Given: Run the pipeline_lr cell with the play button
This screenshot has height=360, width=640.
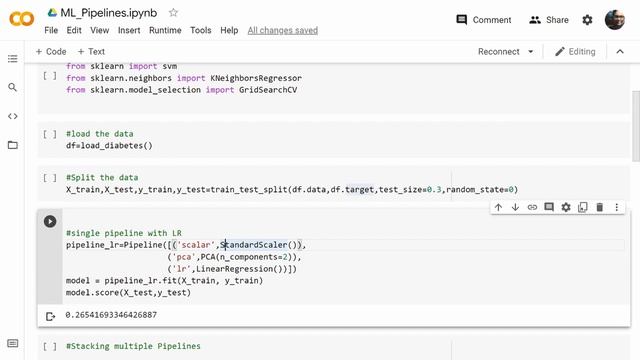Looking at the screenshot, I should pos(50,221).
